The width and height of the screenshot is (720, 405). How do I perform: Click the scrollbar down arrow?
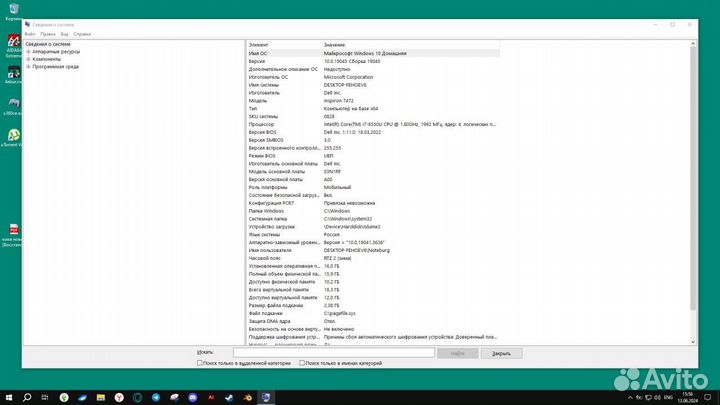[x=693, y=342]
